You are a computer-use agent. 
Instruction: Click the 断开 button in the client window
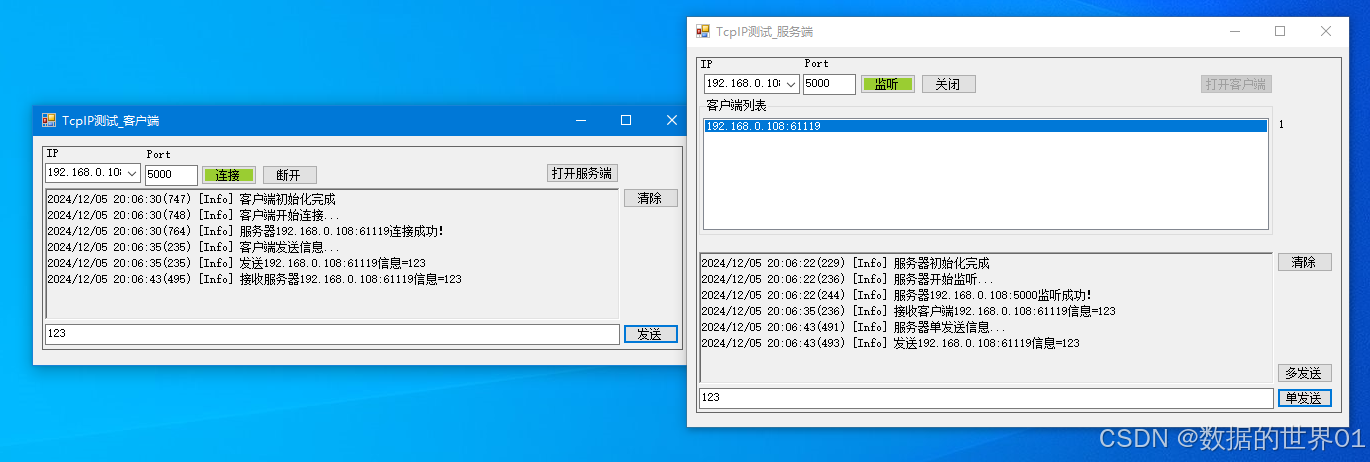pos(289,175)
